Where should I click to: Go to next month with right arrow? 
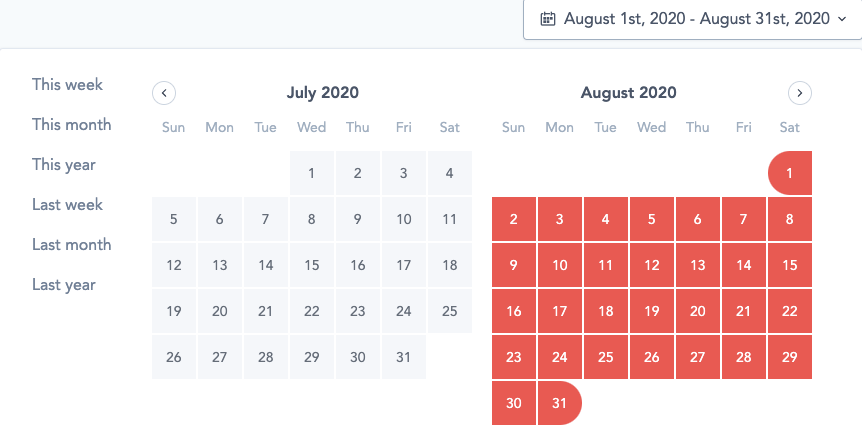(x=800, y=93)
